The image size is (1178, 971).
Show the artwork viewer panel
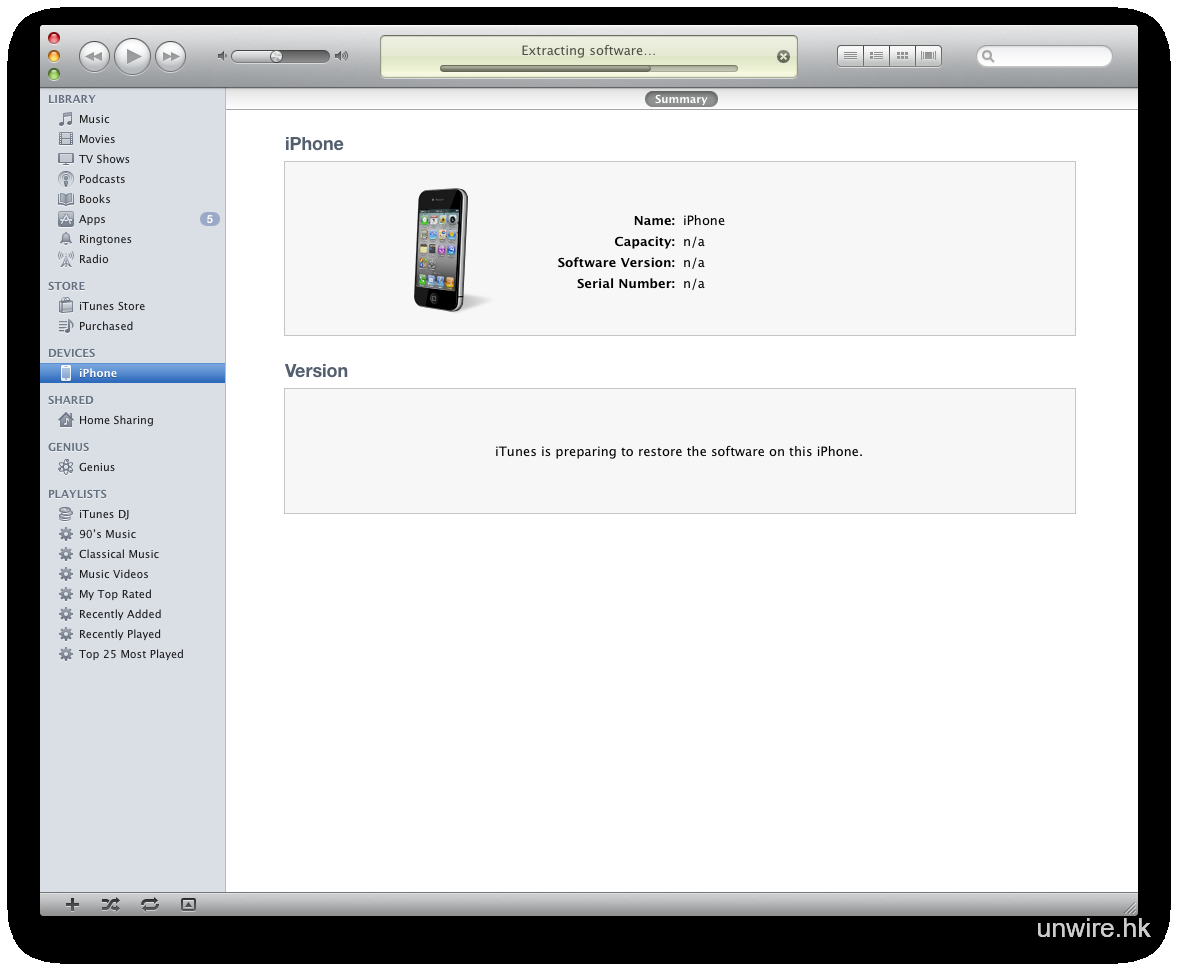click(x=188, y=904)
